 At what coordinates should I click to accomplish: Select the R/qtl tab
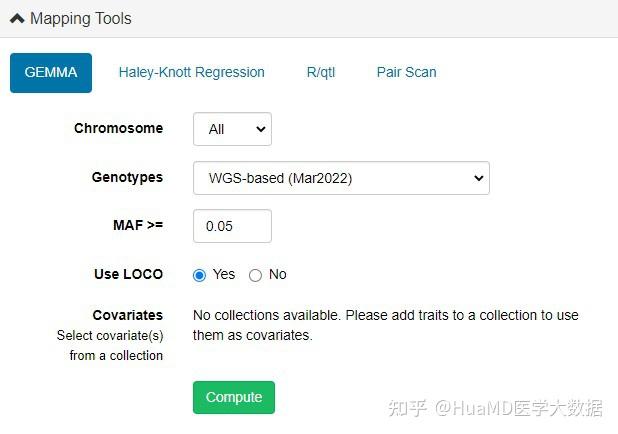coord(321,73)
